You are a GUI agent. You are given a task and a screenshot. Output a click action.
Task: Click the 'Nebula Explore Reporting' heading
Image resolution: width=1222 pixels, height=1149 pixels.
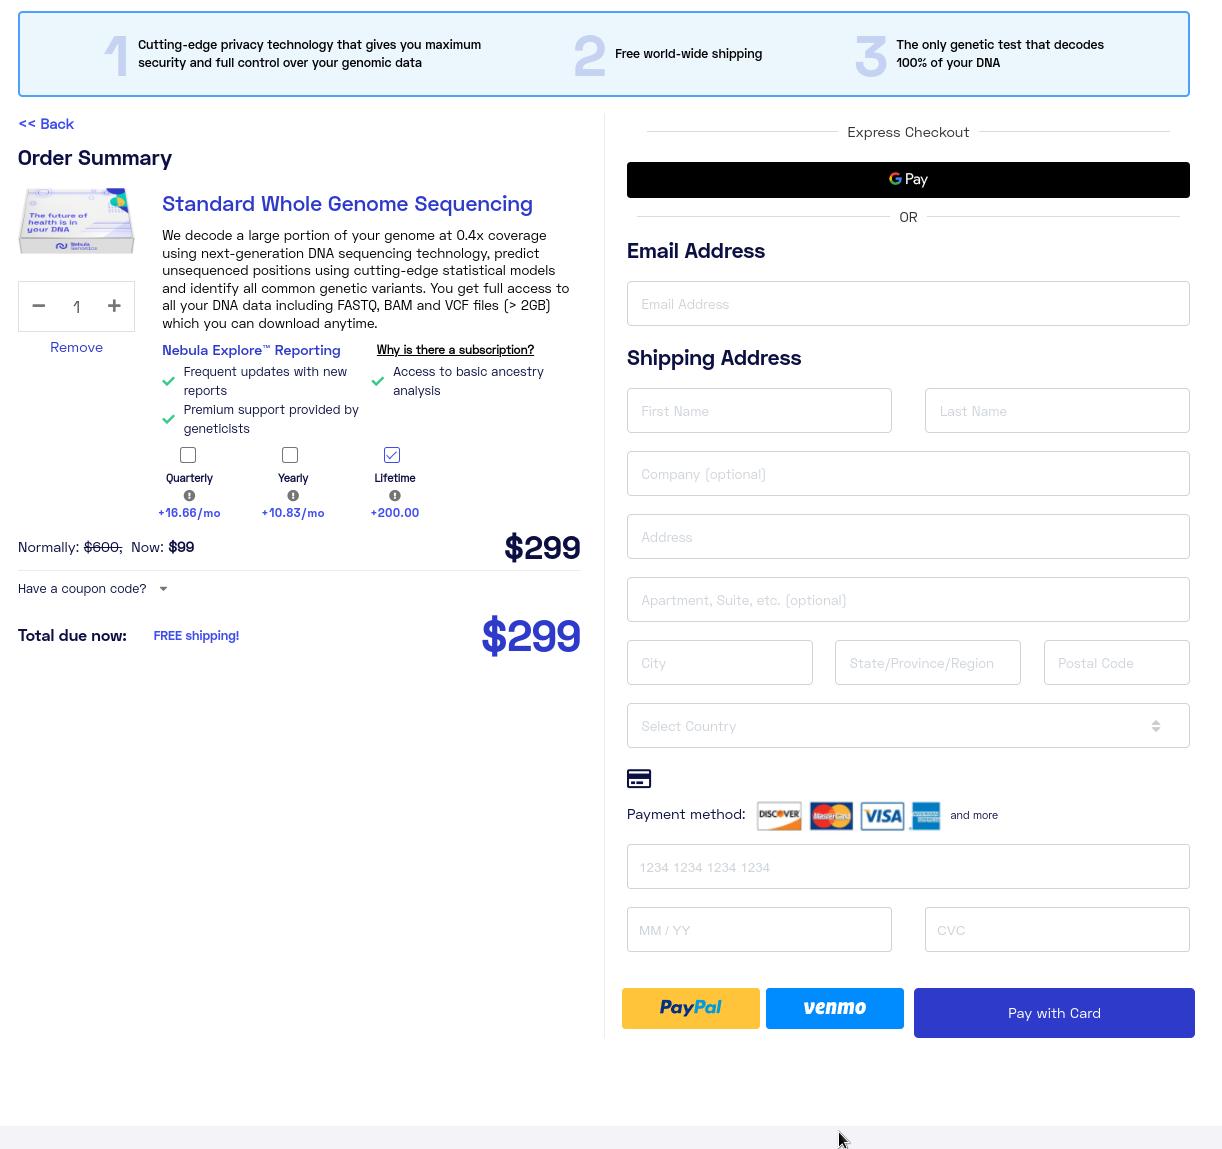click(251, 350)
